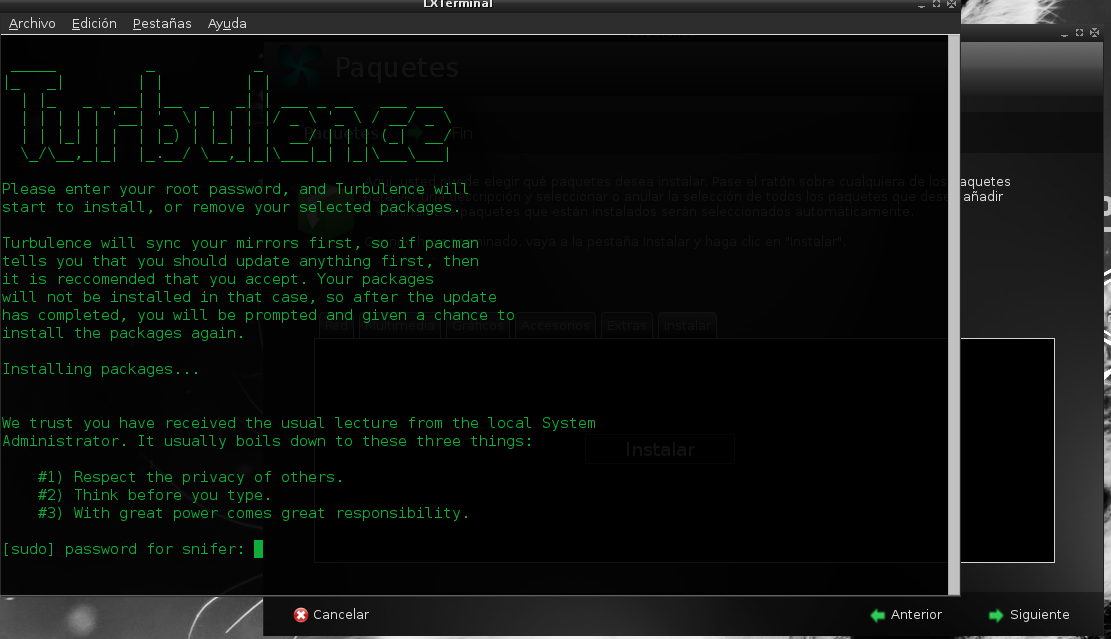Select the dimmed Extras tab behind terminal
1111x639 pixels.
(626, 326)
